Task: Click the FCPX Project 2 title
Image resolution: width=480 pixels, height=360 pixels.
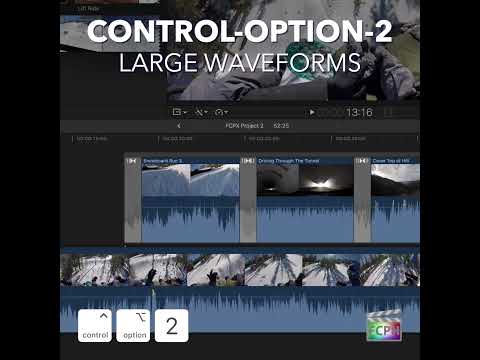Action: [x=244, y=126]
